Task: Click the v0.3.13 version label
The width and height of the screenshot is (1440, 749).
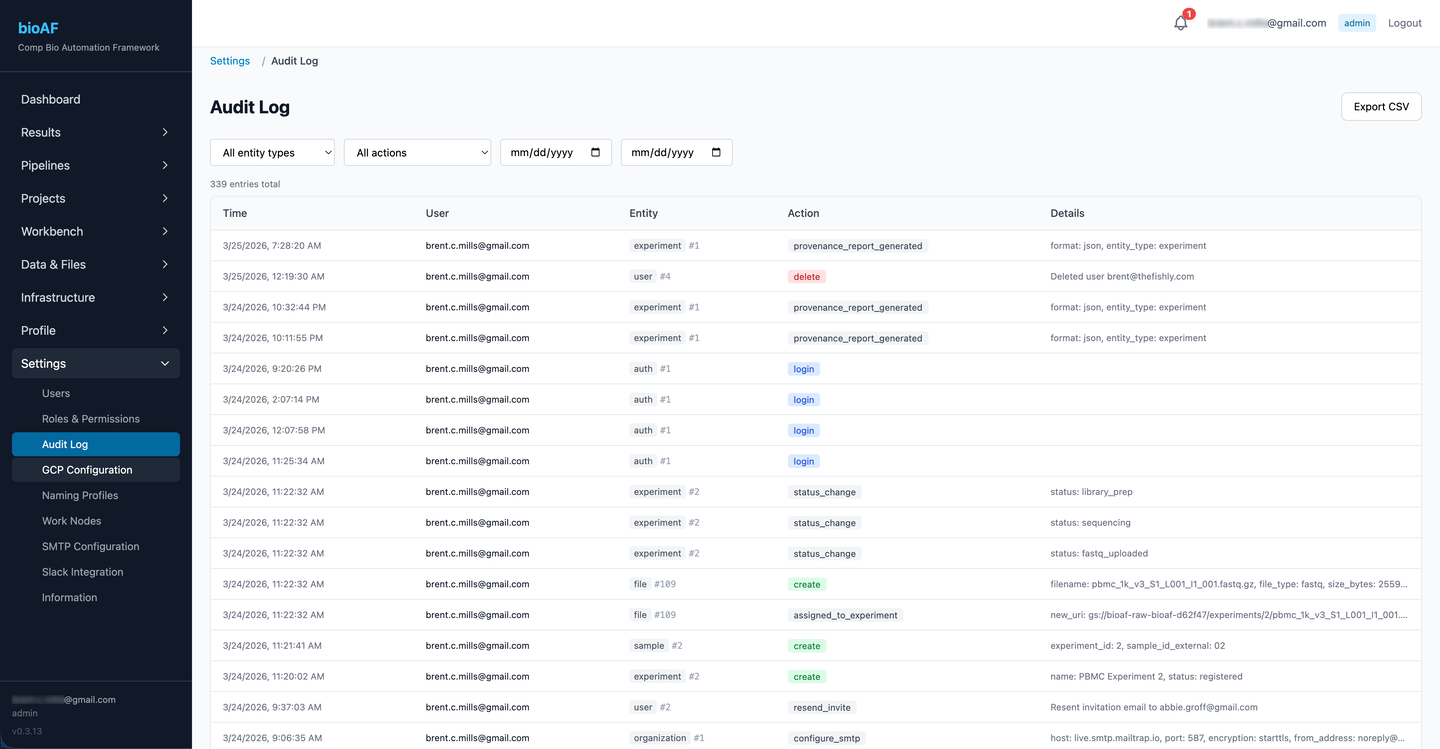Action: 27,731
